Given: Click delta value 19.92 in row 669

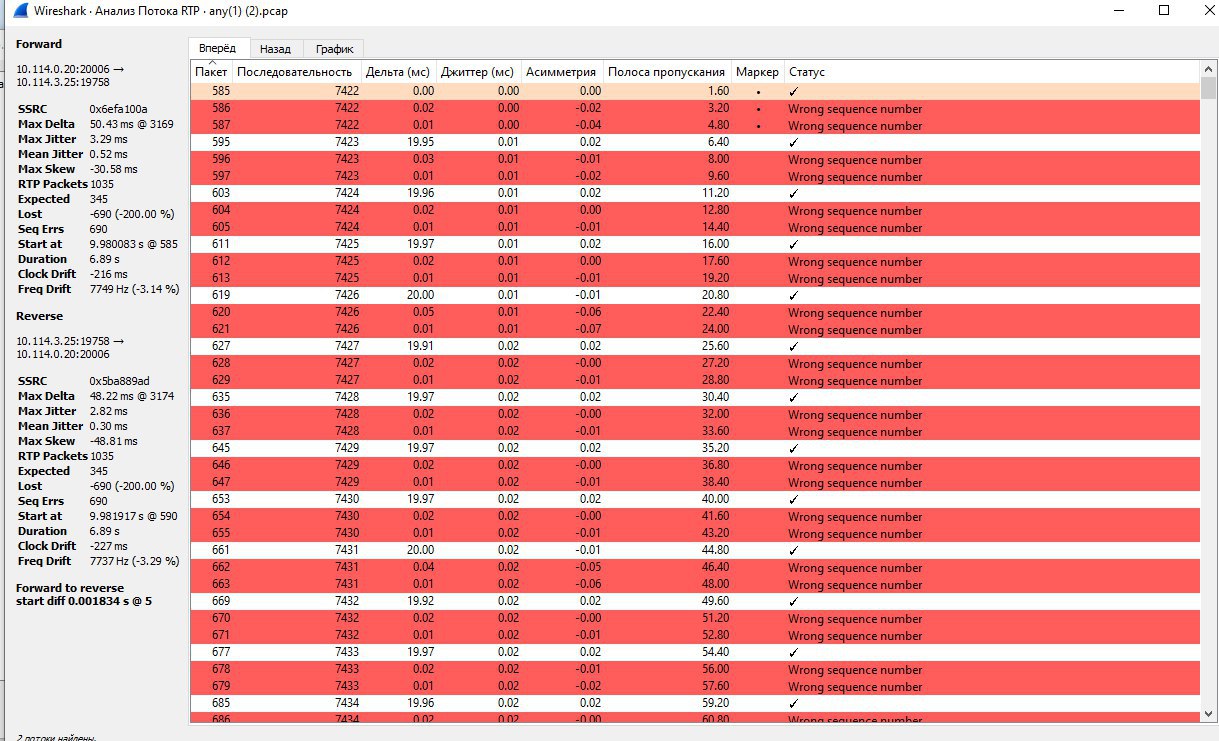Looking at the screenshot, I should pyautogui.click(x=420, y=601).
